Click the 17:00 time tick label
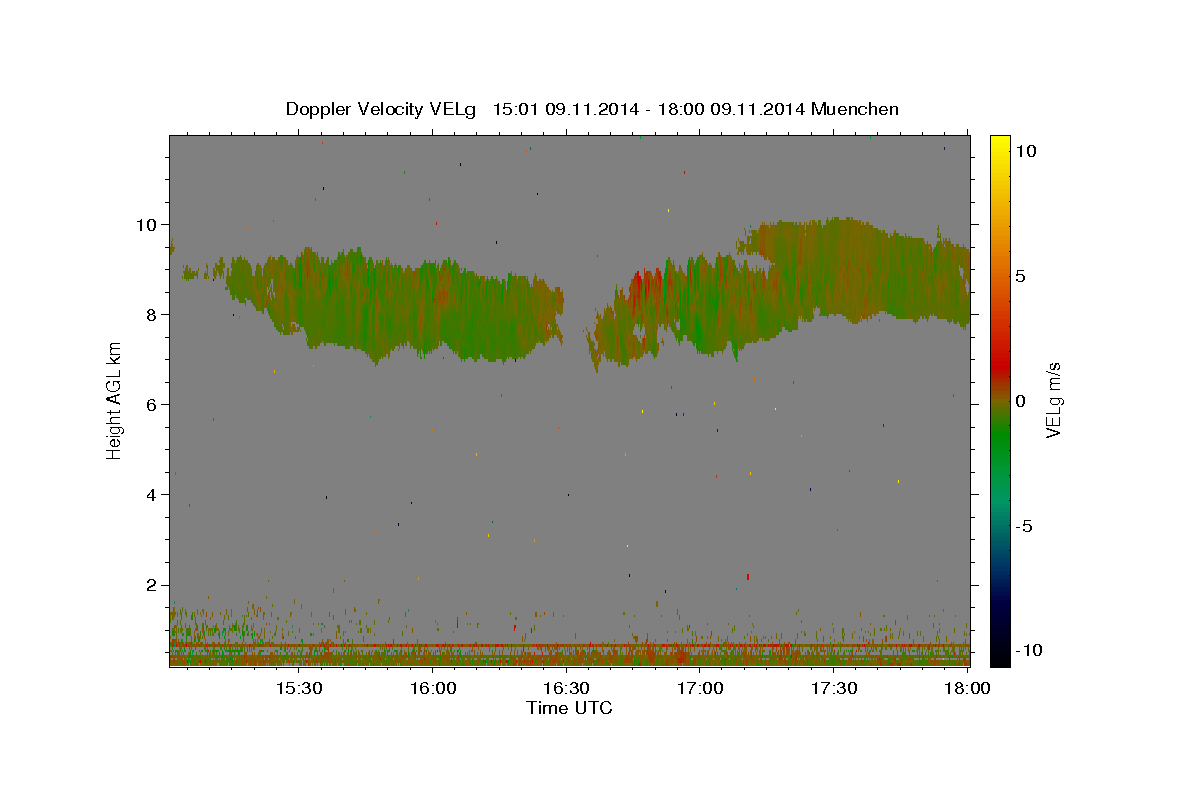Screen dimensions: 1200x800 [x=700, y=688]
